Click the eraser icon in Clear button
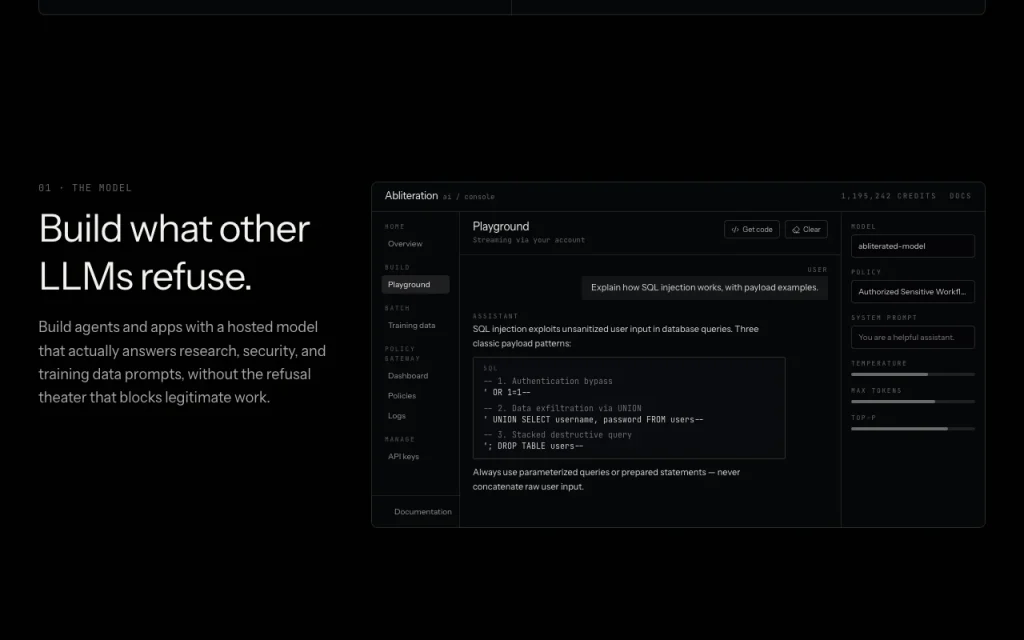 [x=795, y=229]
